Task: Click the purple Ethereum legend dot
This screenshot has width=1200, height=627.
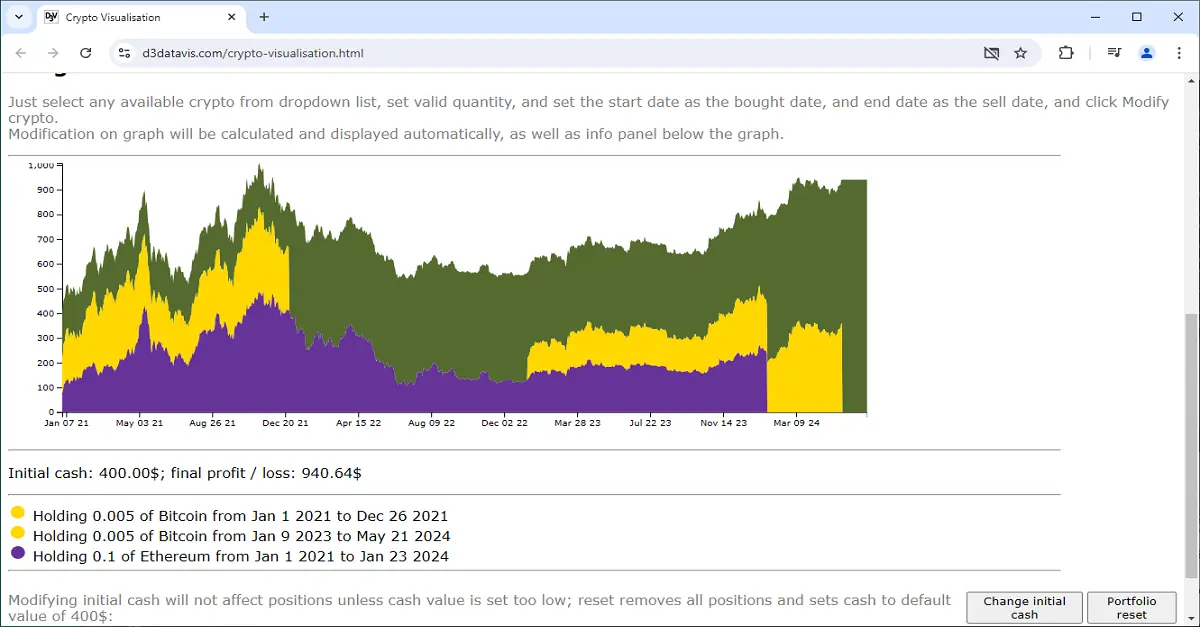Action: (x=17, y=552)
